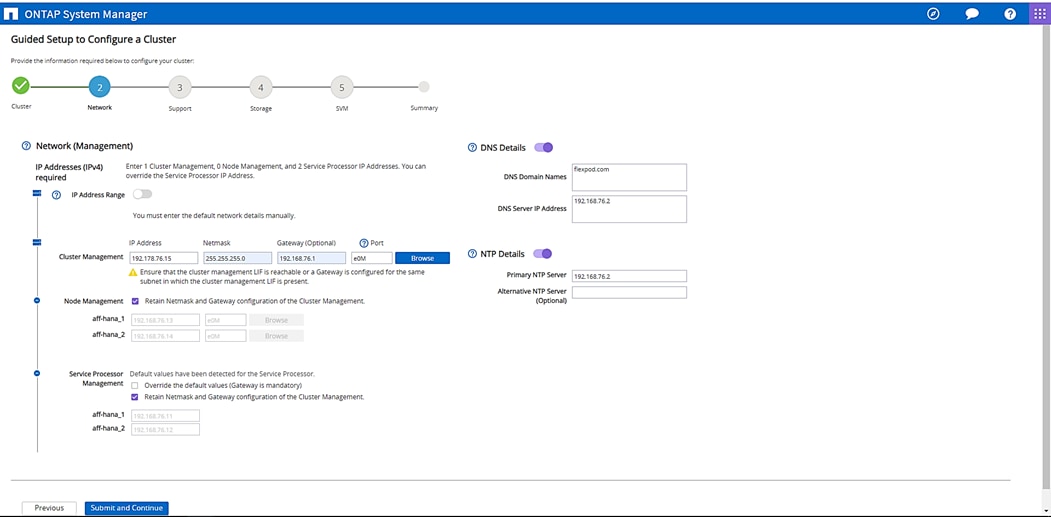Click the Cluster Management Port field
This screenshot has height=517, width=1051.
point(371,258)
